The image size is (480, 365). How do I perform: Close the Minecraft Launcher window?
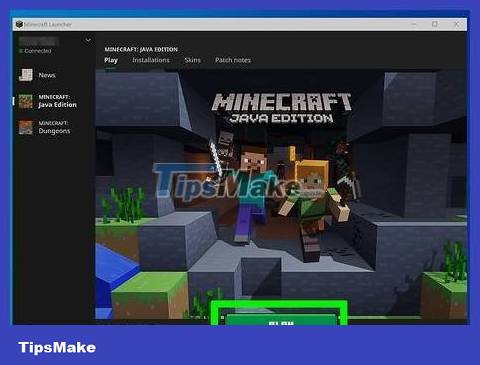[x=456, y=24]
